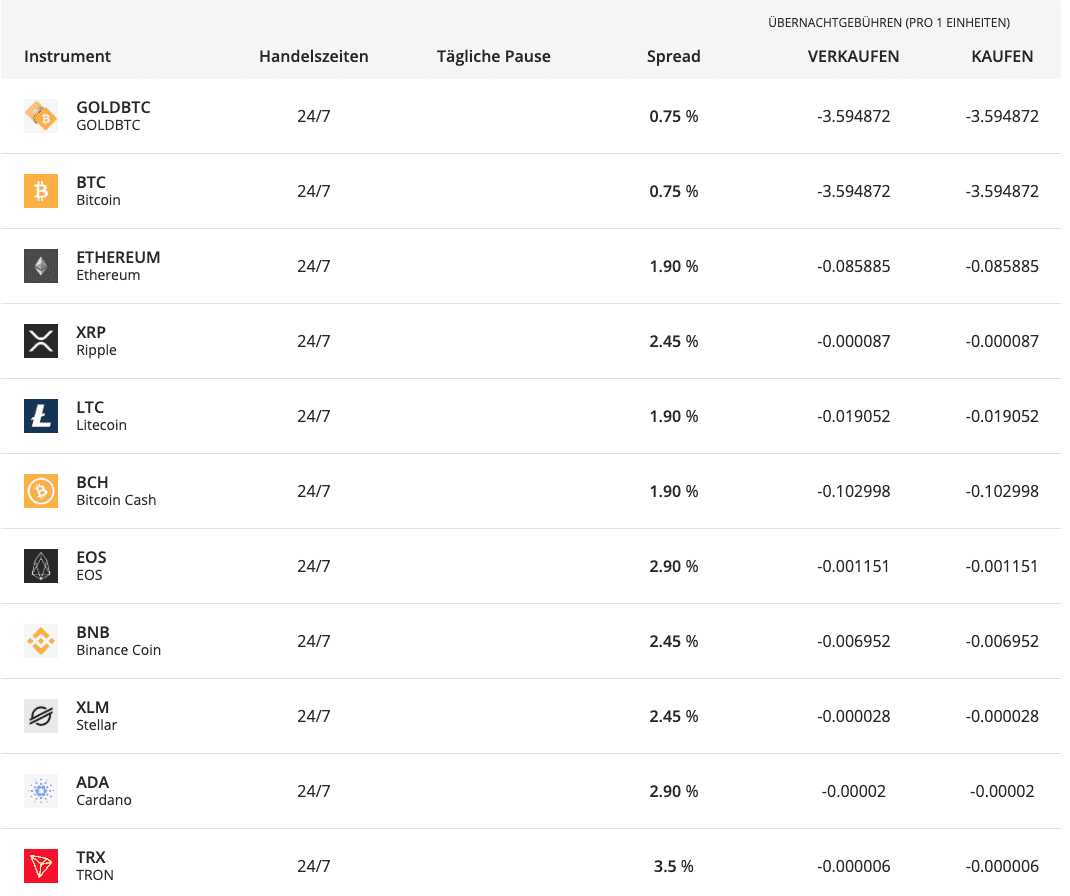This screenshot has width=1070, height=896.
Task: Click the Stellar XLM icon
Action: click(41, 717)
